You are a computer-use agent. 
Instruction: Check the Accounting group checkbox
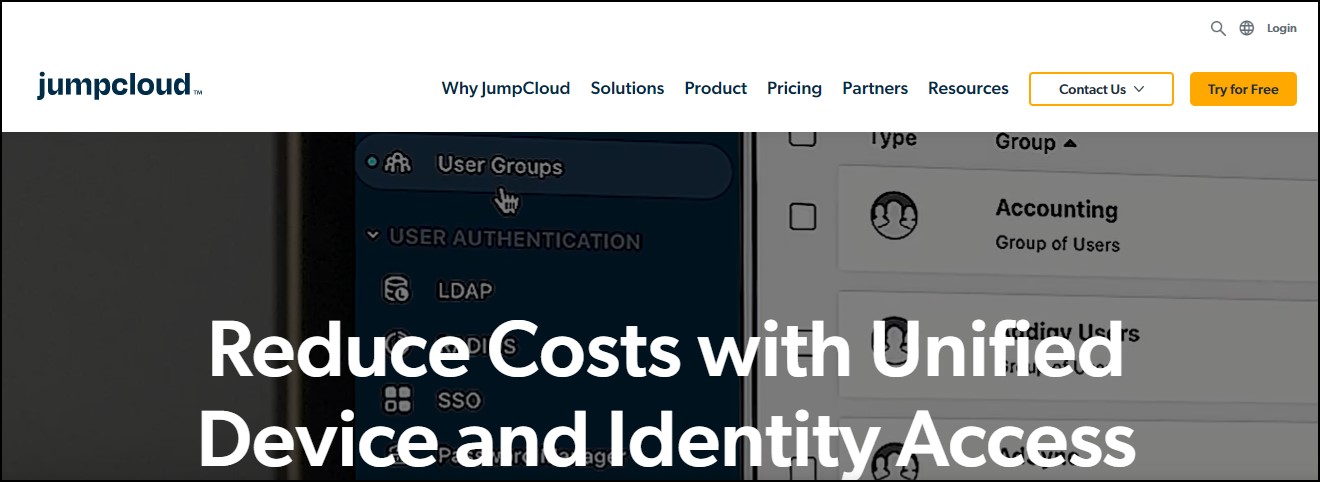[x=803, y=216]
